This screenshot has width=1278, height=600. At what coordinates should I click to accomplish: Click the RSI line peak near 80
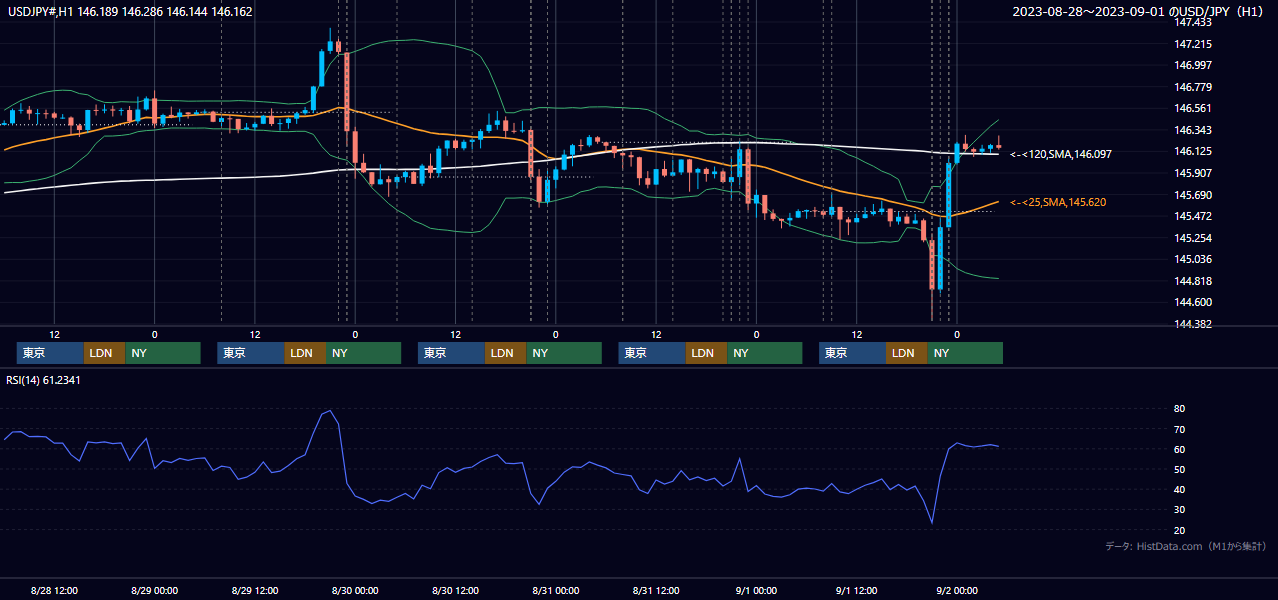tap(330, 411)
